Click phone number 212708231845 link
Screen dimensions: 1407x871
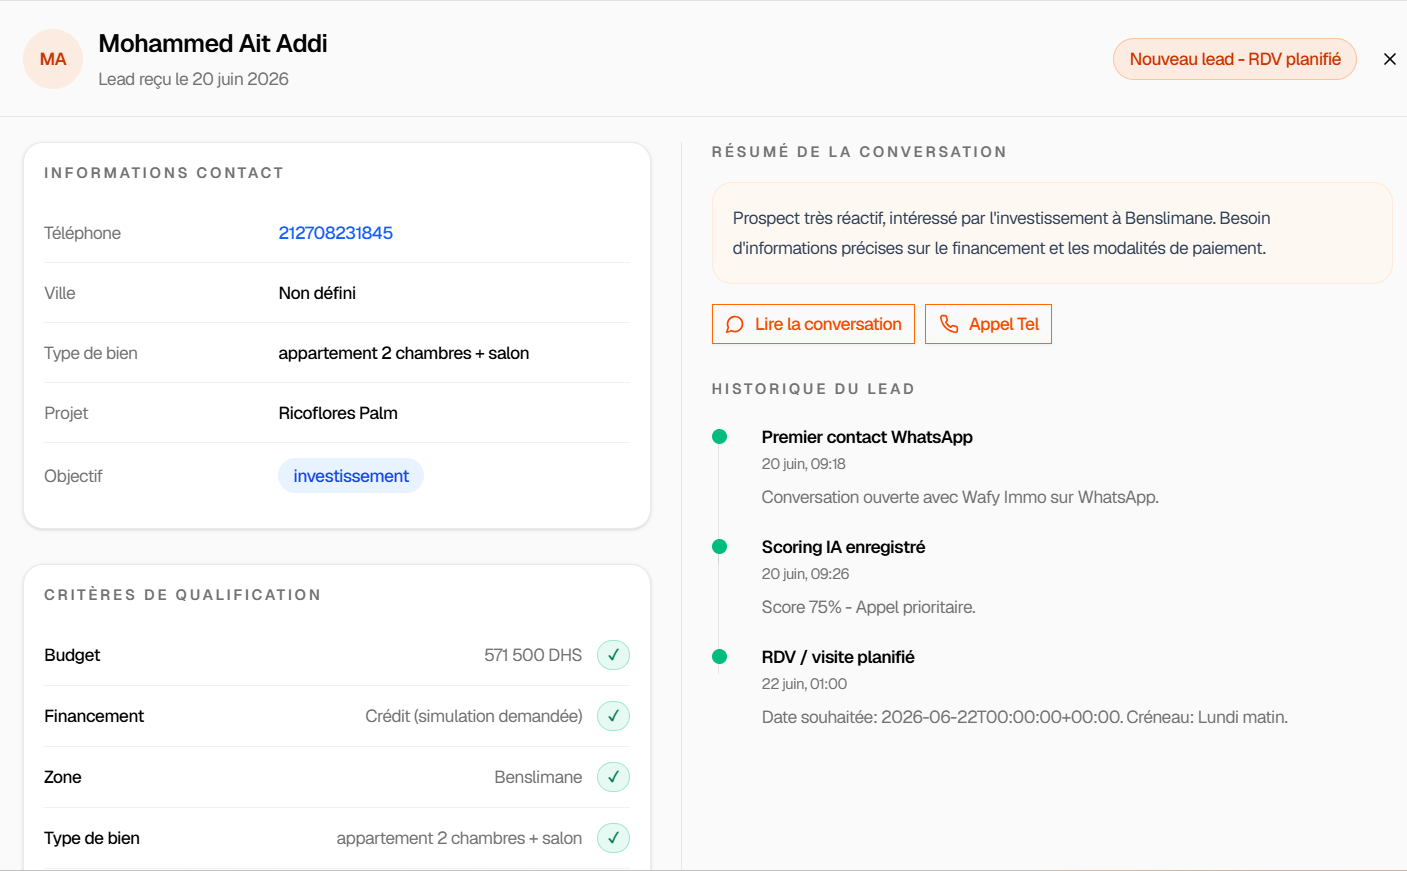click(336, 233)
